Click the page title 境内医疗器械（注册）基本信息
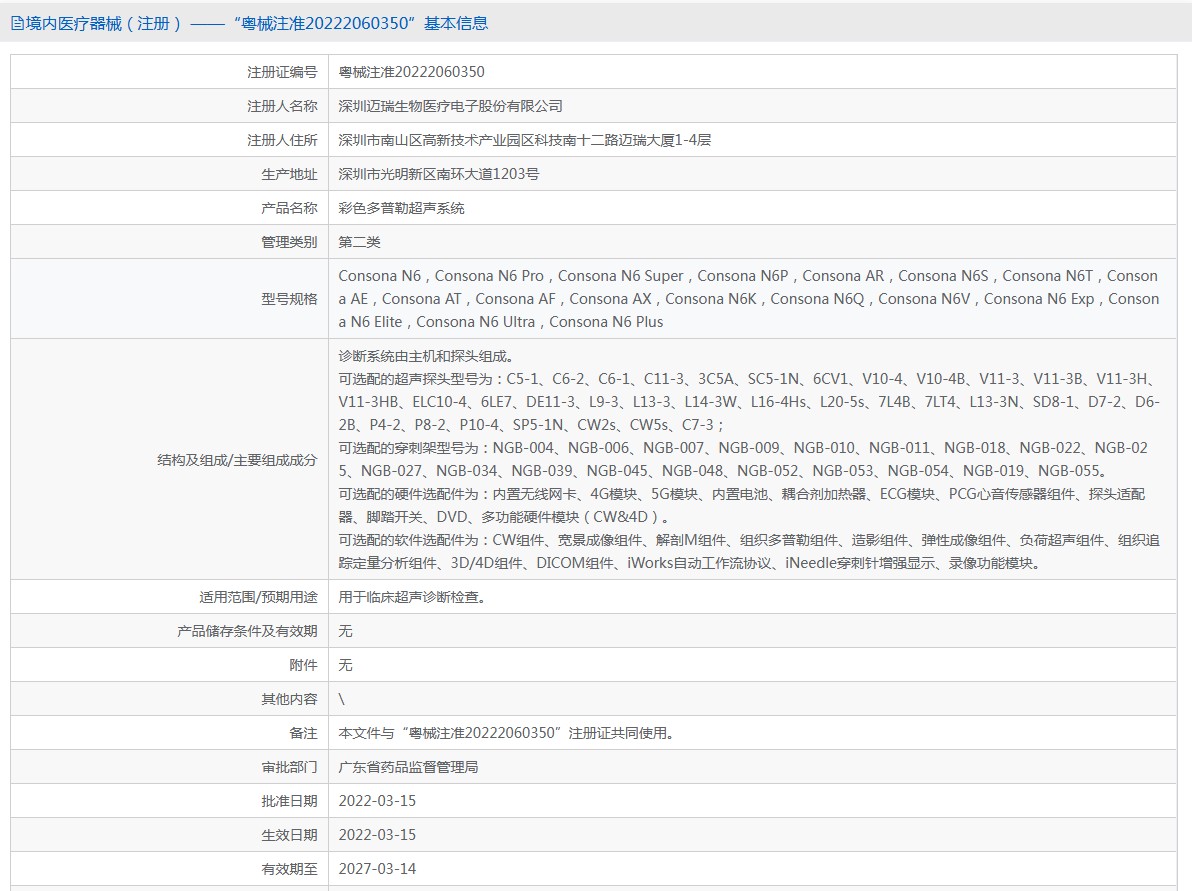The image size is (1192, 891). (x=256, y=24)
